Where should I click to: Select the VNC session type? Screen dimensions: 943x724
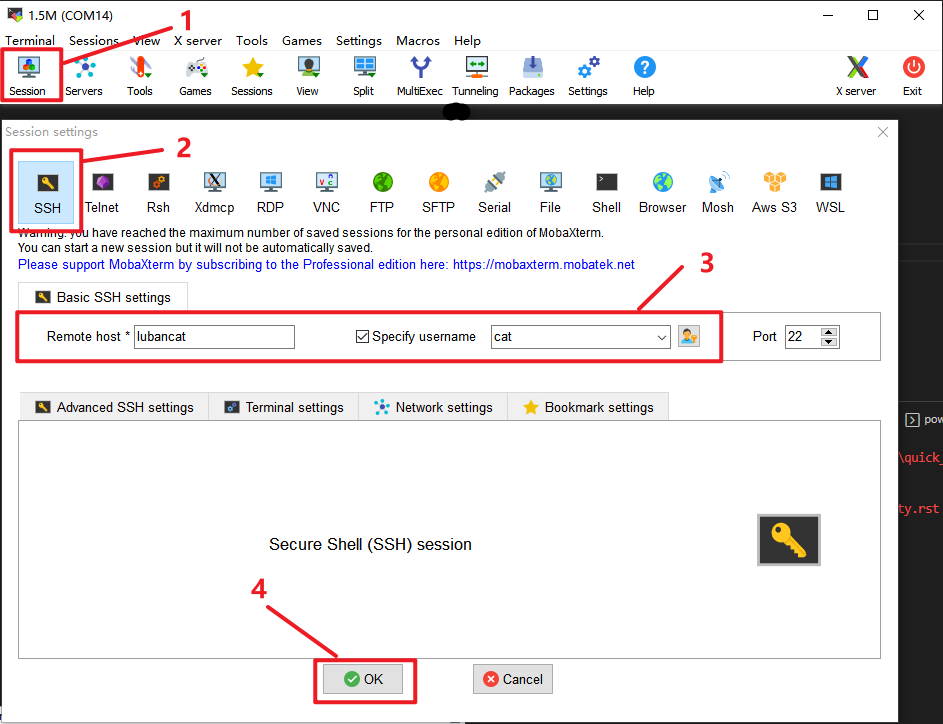coord(326,191)
